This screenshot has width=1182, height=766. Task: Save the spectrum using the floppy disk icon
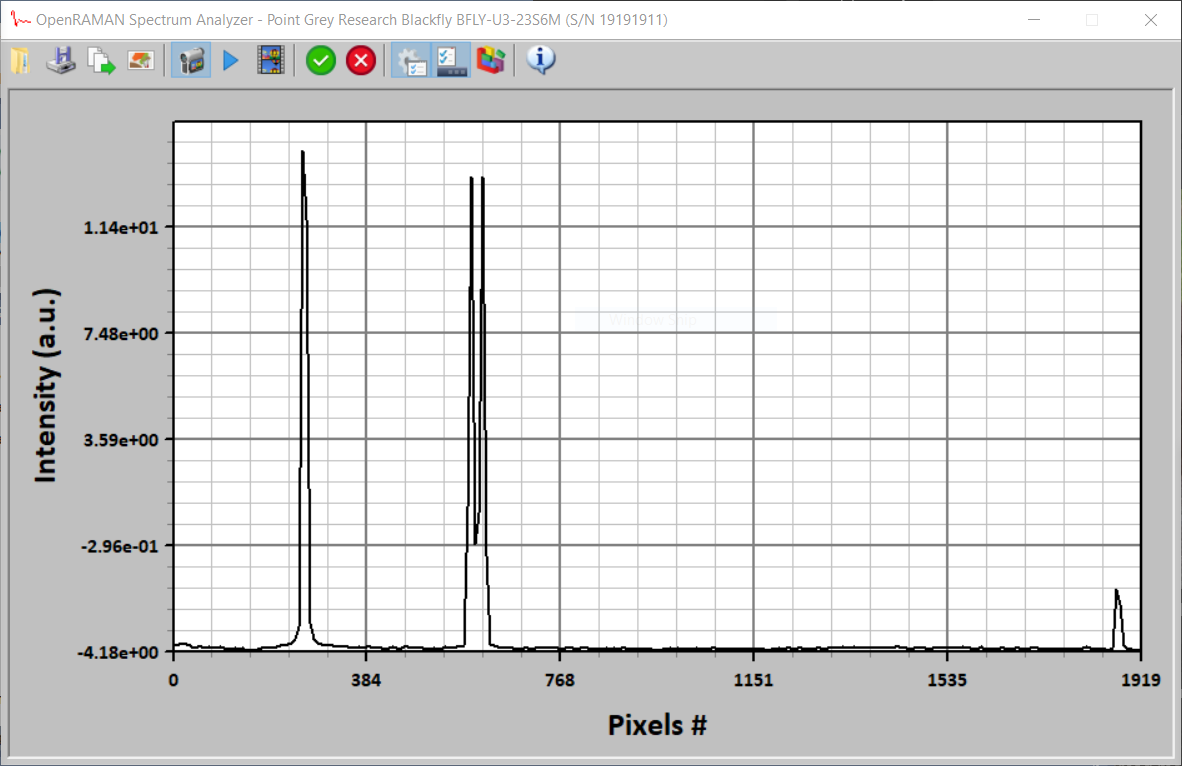(61, 61)
